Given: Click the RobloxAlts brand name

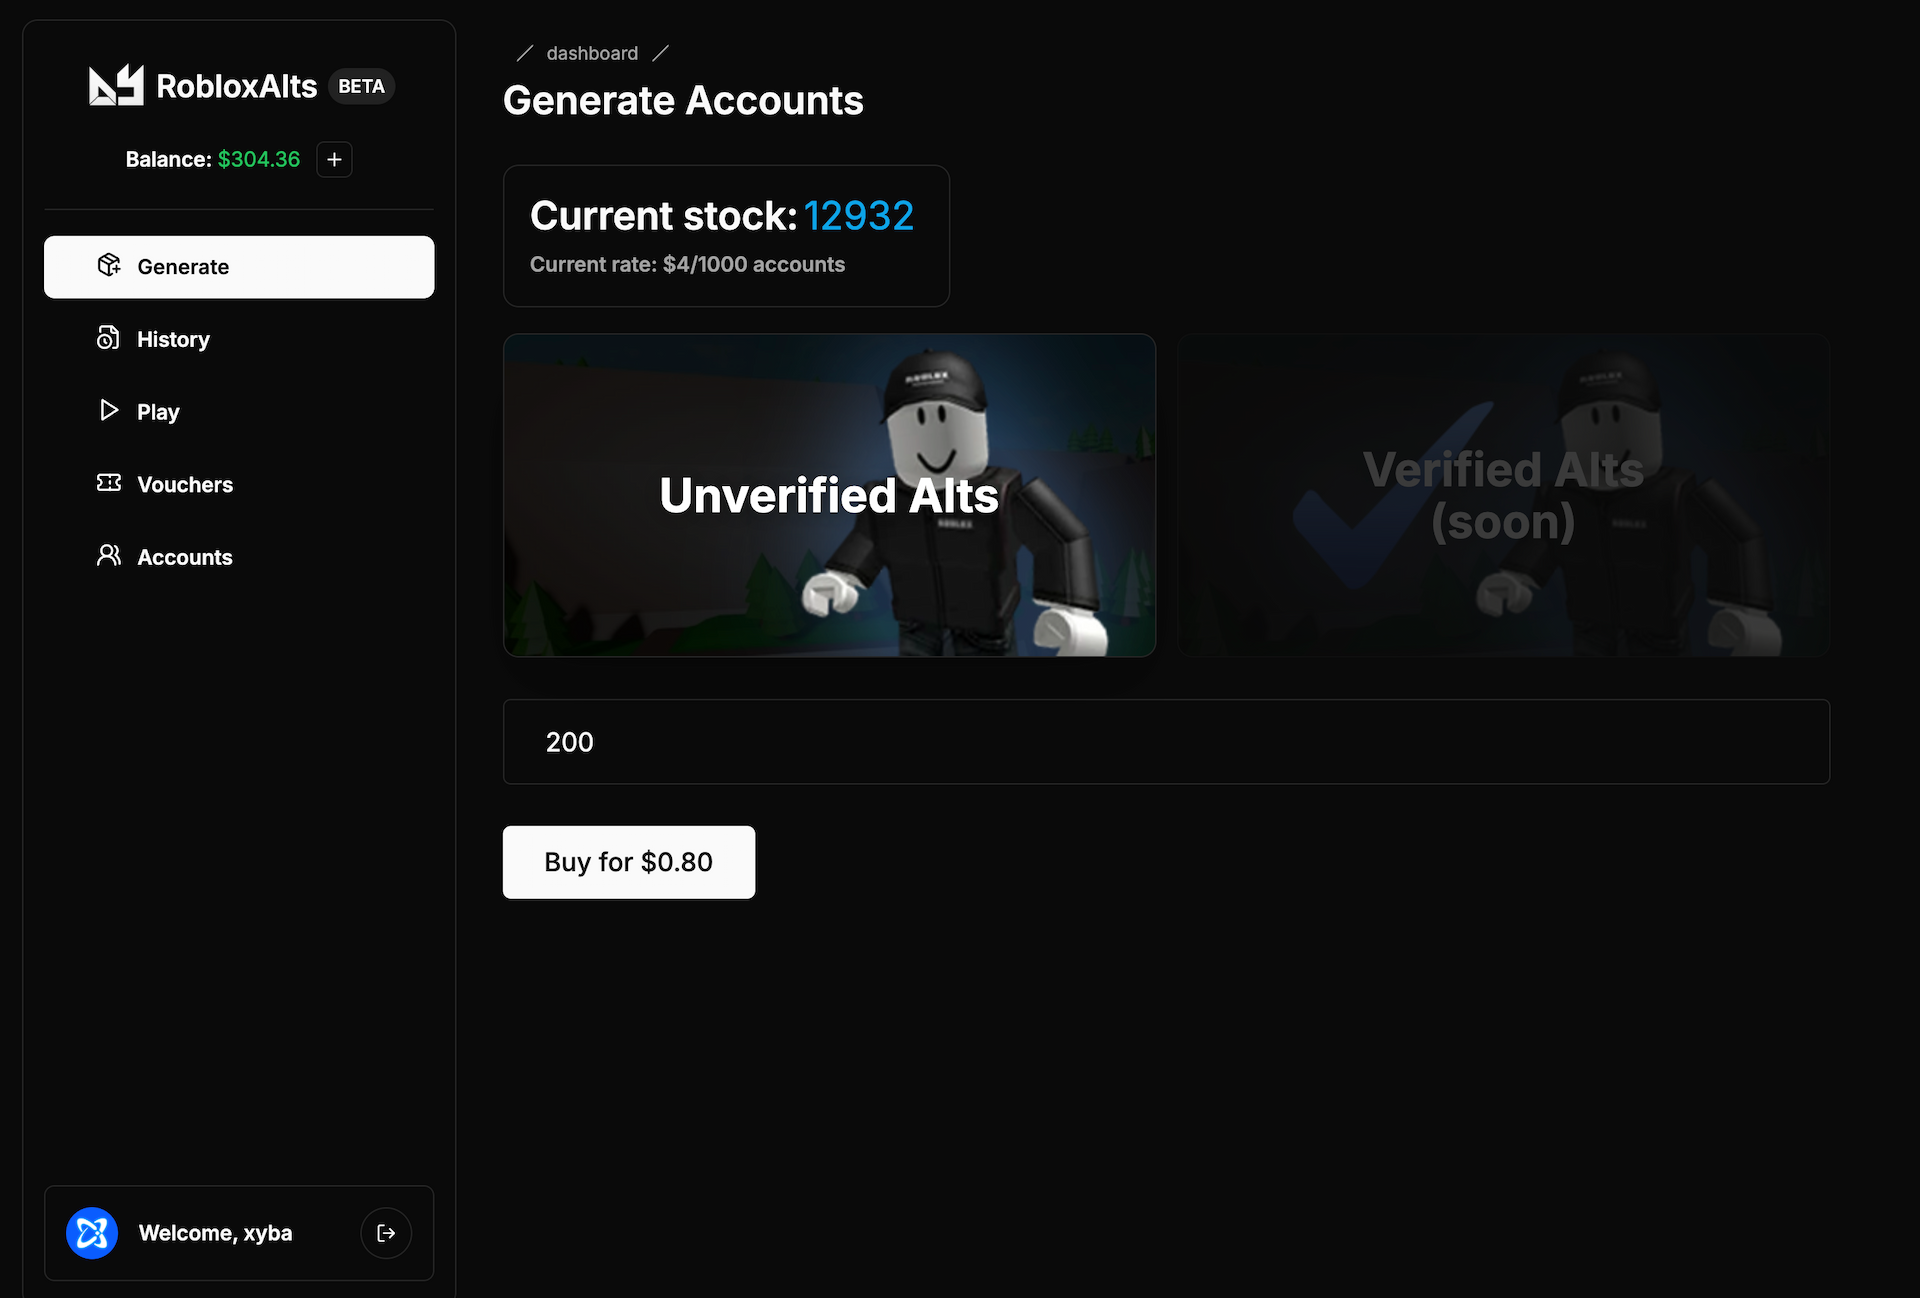Looking at the screenshot, I should pos(237,87).
